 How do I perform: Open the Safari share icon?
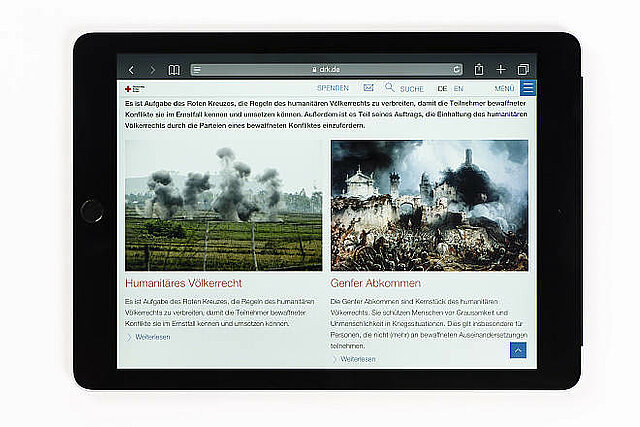pos(479,69)
